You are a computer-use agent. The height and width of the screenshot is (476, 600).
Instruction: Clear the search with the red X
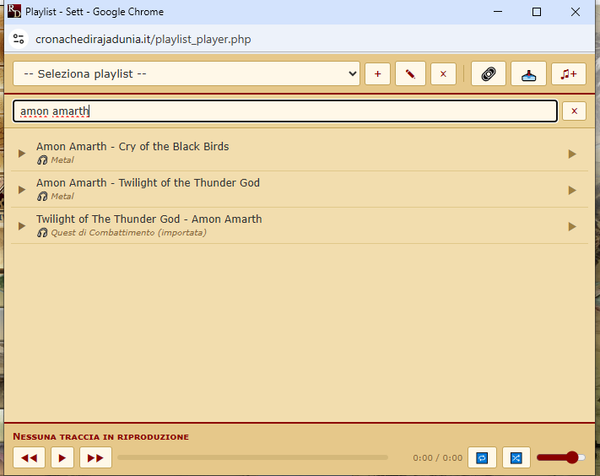(x=574, y=111)
